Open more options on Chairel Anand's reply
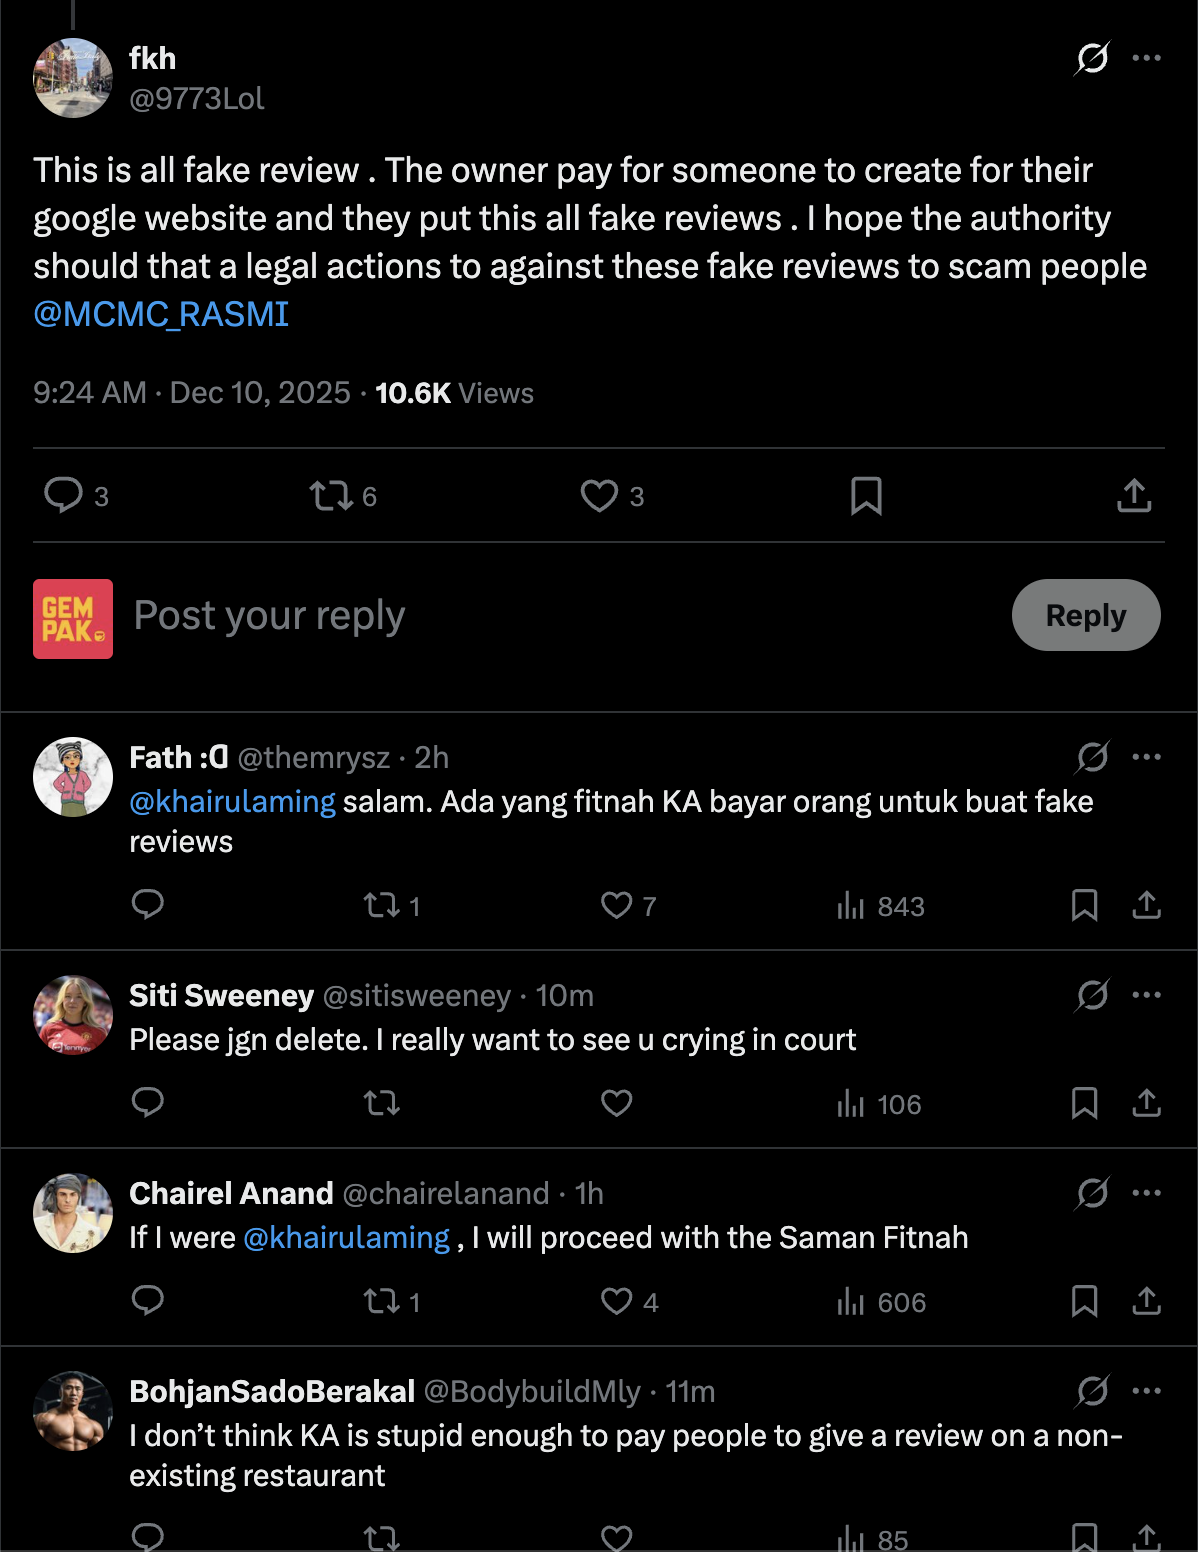Viewport: 1198px width, 1552px height. click(1146, 1192)
